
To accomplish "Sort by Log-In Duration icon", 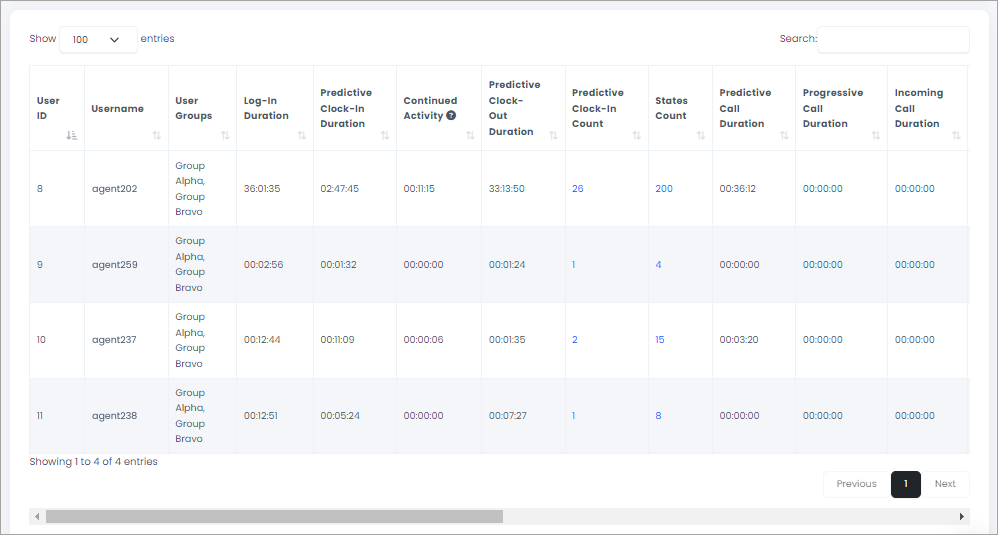I will 302,135.
